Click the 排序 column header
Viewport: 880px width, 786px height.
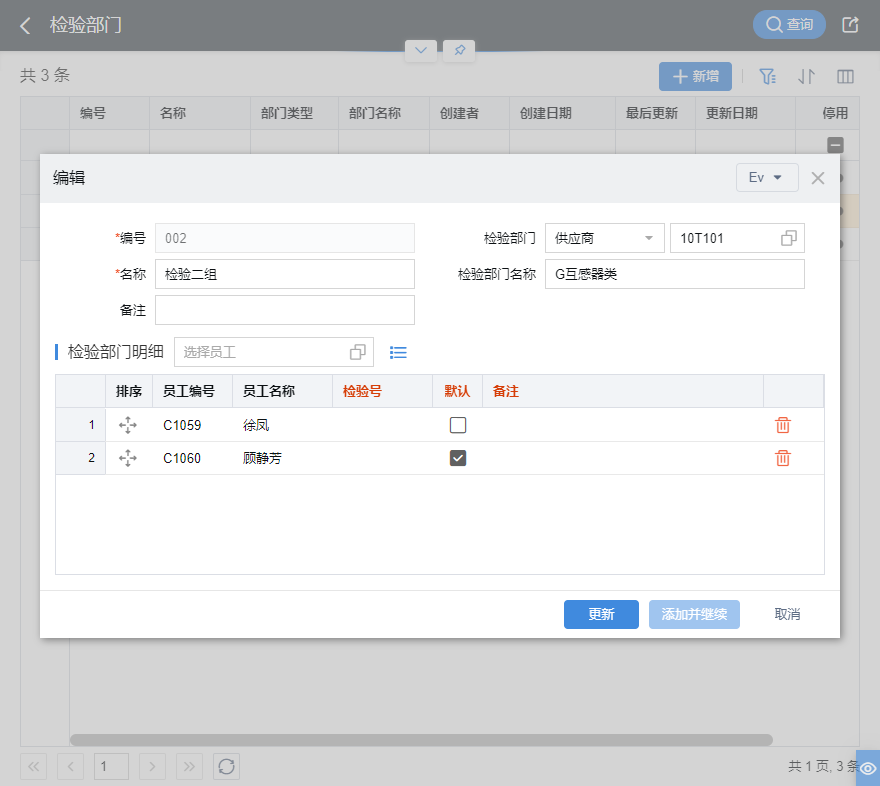[x=129, y=391]
